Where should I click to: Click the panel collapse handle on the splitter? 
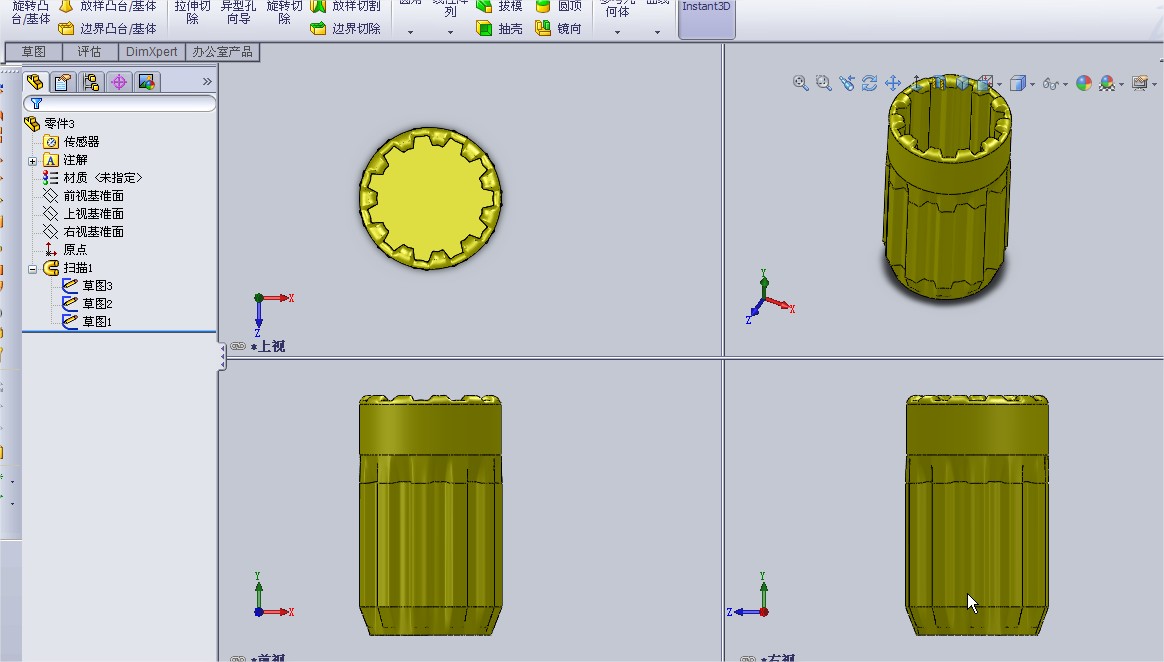[x=222, y=357]
